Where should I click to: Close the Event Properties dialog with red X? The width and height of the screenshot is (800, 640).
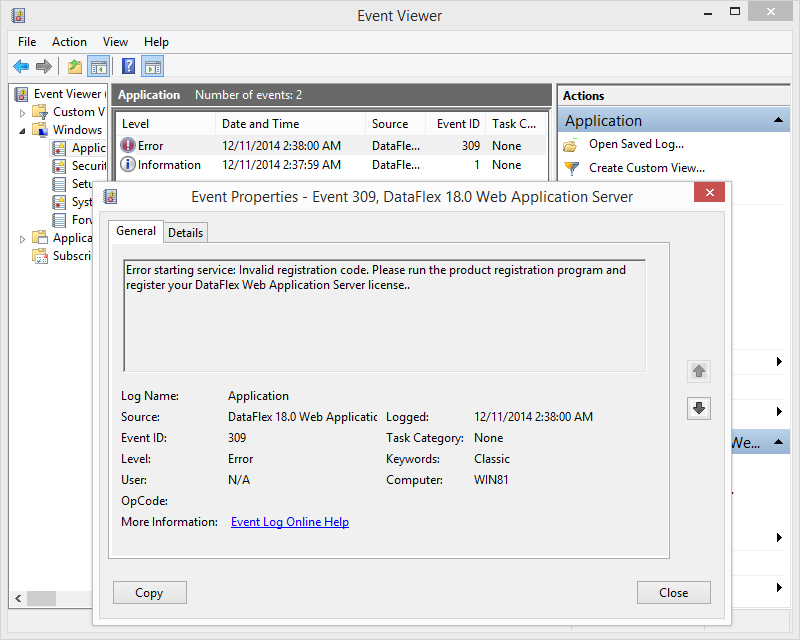[709, 192]
